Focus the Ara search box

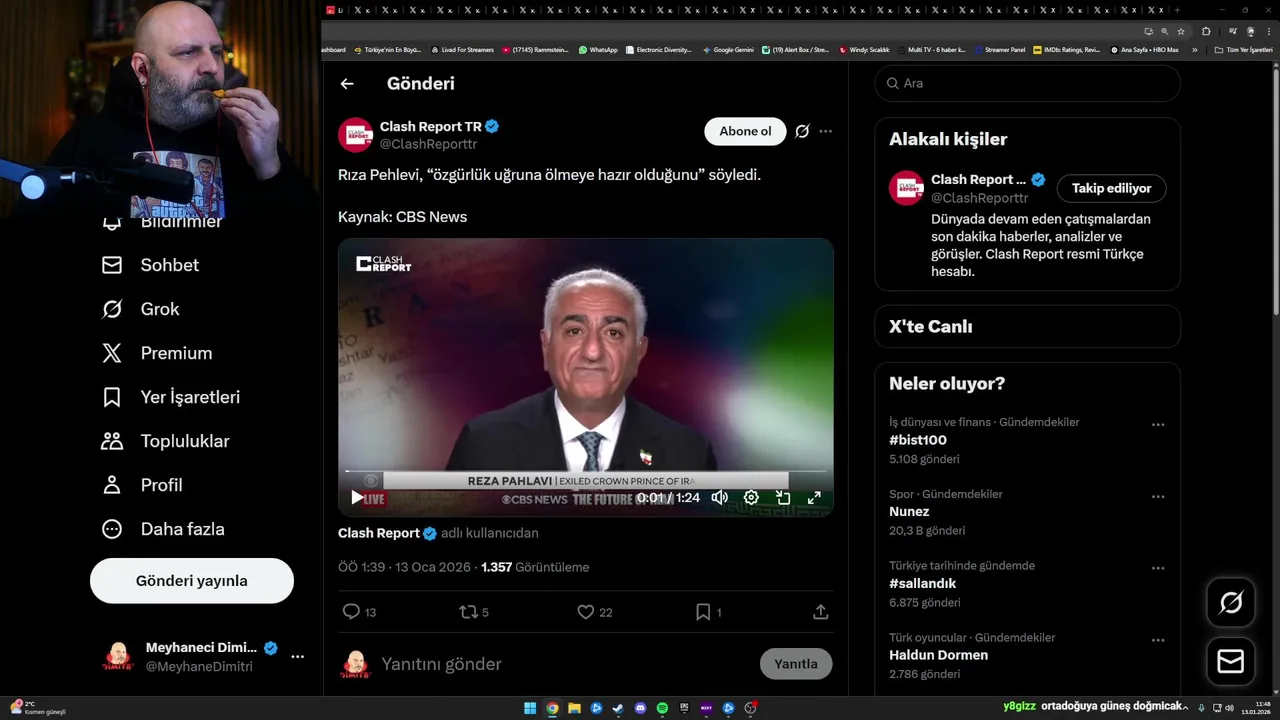pyautogui.click(x=1028, y=83)
